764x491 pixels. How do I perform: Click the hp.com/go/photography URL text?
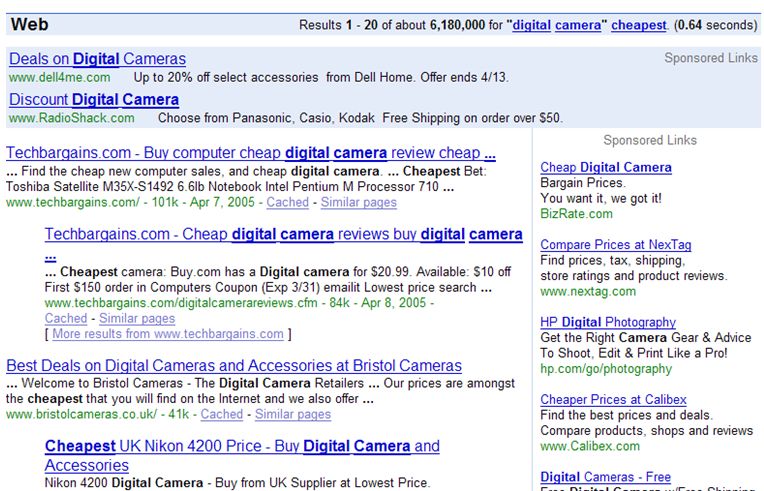coord(606,369)
